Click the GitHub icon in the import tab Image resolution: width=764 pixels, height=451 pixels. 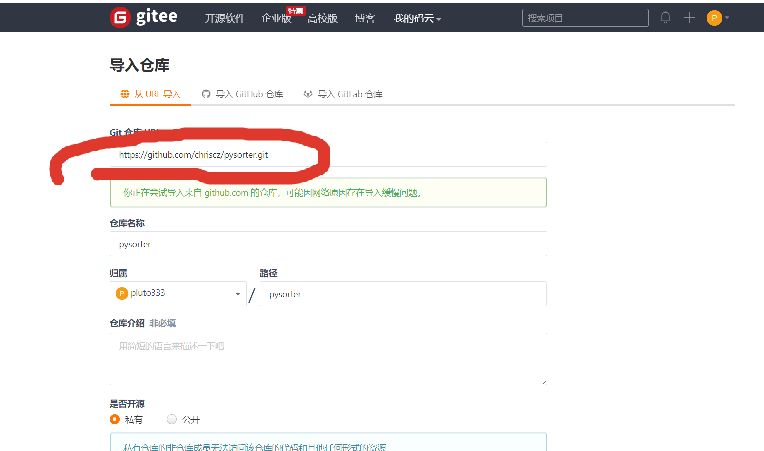[x=206, y=94]
